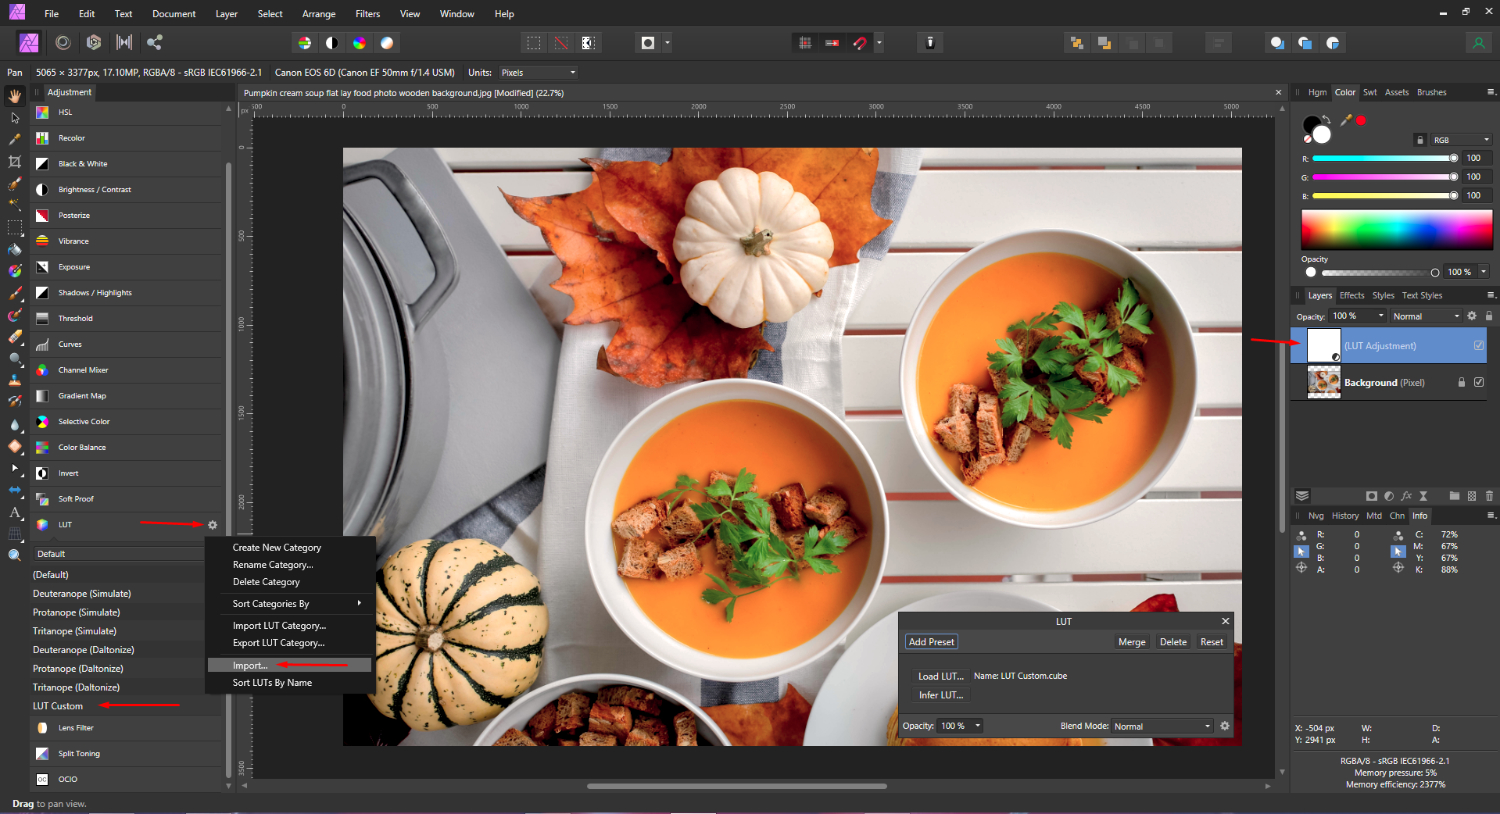This screenshot has width=1500, height=814.
Task: Switch to Tone Mapping Persona icon
Action: [x=124, y=42]
